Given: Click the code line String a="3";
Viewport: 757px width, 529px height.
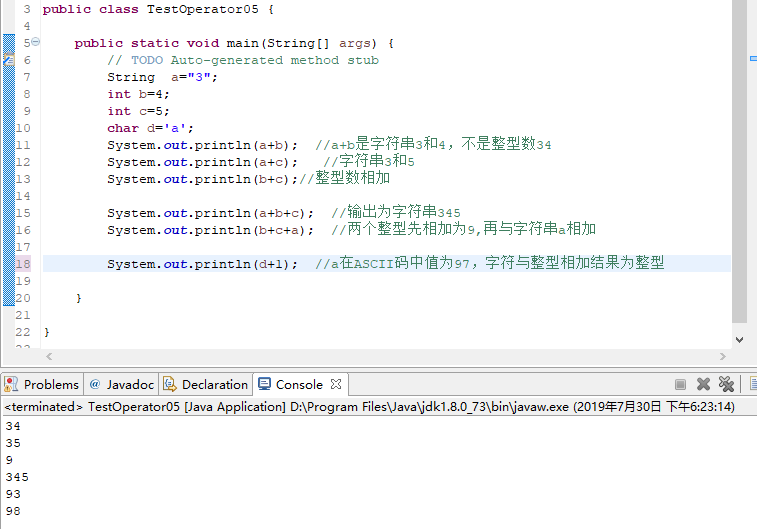Looking at the screenshot, I should click(x=163, y=77).
